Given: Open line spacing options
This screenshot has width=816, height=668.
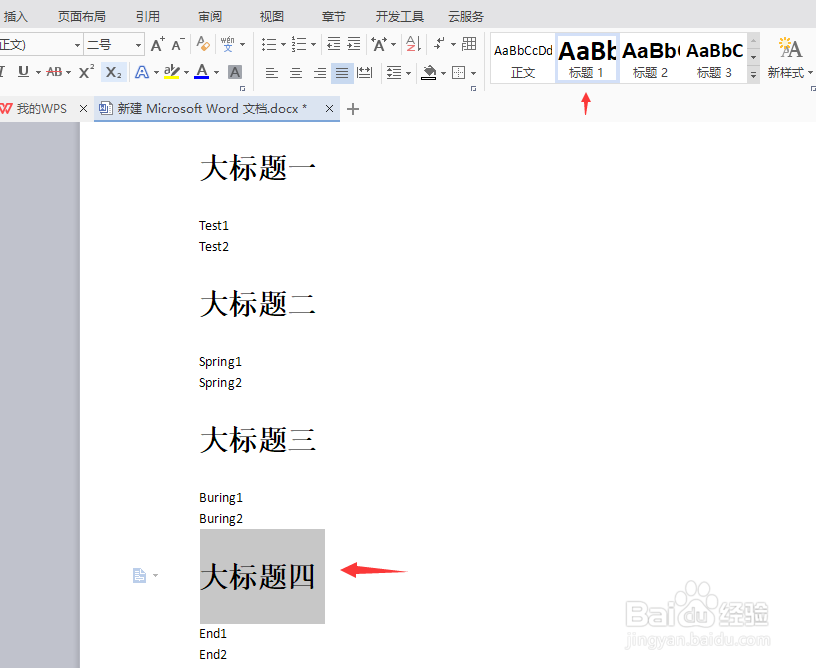Looking at the screenshot, I should pos(394,72).
